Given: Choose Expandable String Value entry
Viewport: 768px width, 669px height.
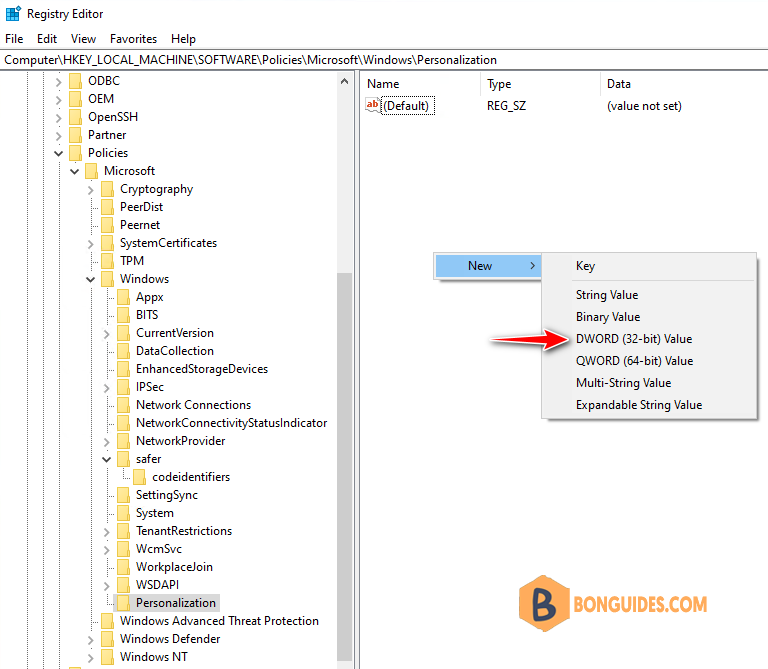Looking at the screenshot, I should click(639, 405).
